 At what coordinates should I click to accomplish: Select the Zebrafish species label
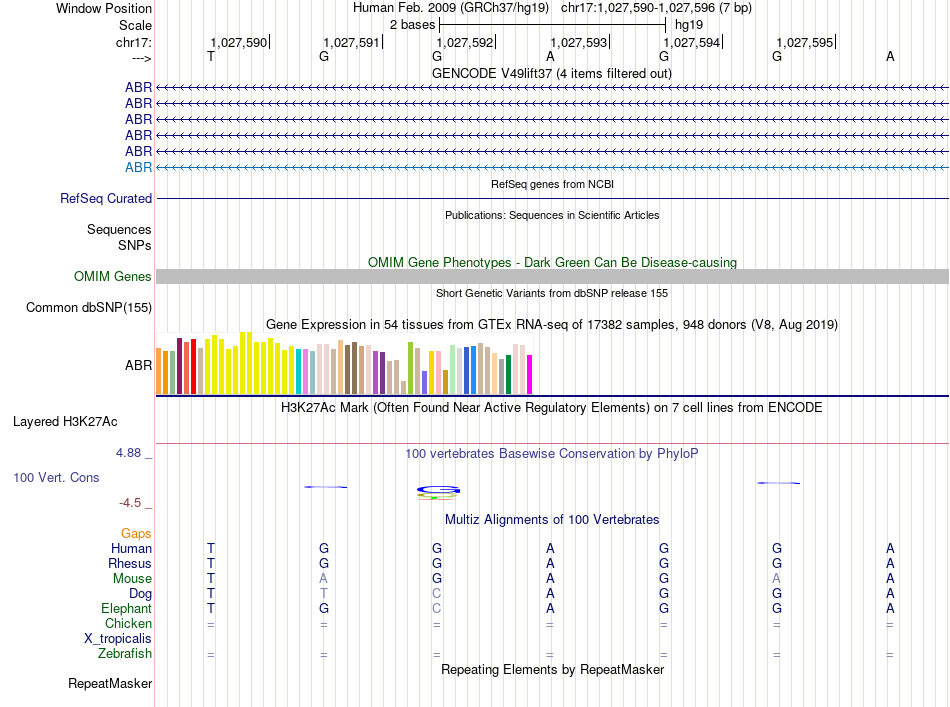pyautogui.click(x=125, y=653)
